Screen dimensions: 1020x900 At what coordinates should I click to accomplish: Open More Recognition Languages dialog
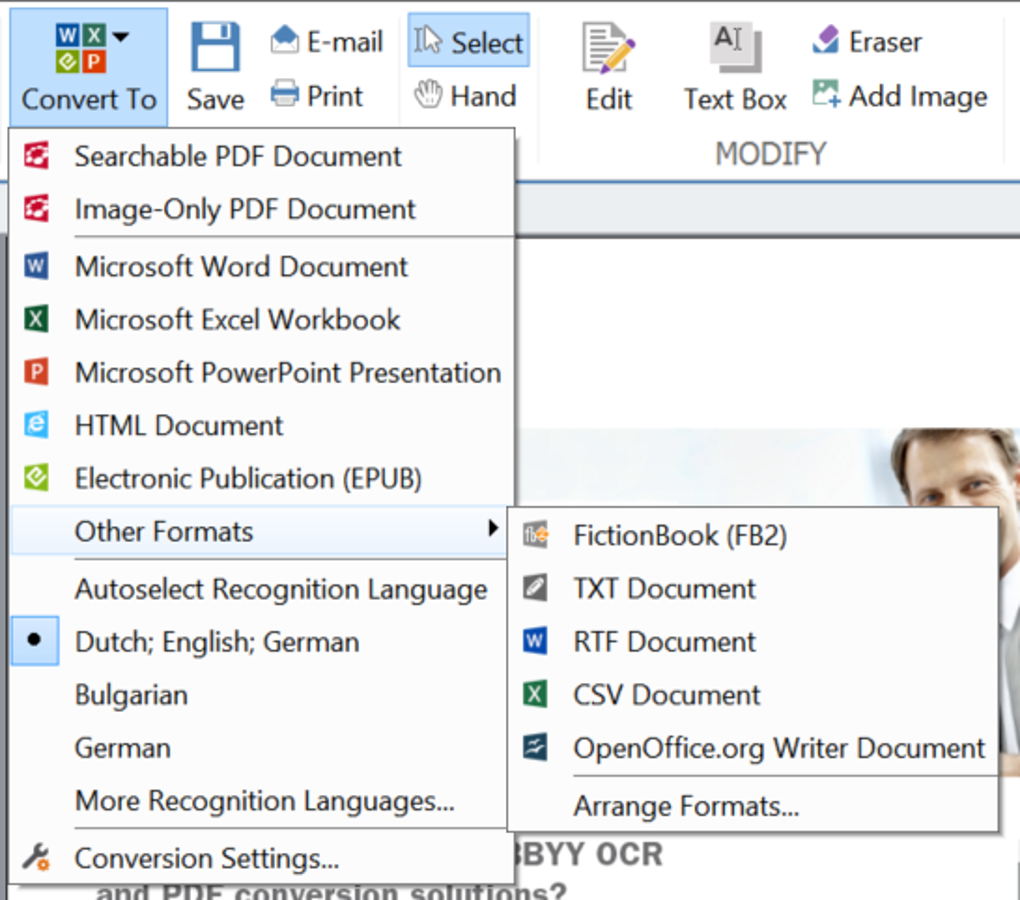[x=264, y=801]
